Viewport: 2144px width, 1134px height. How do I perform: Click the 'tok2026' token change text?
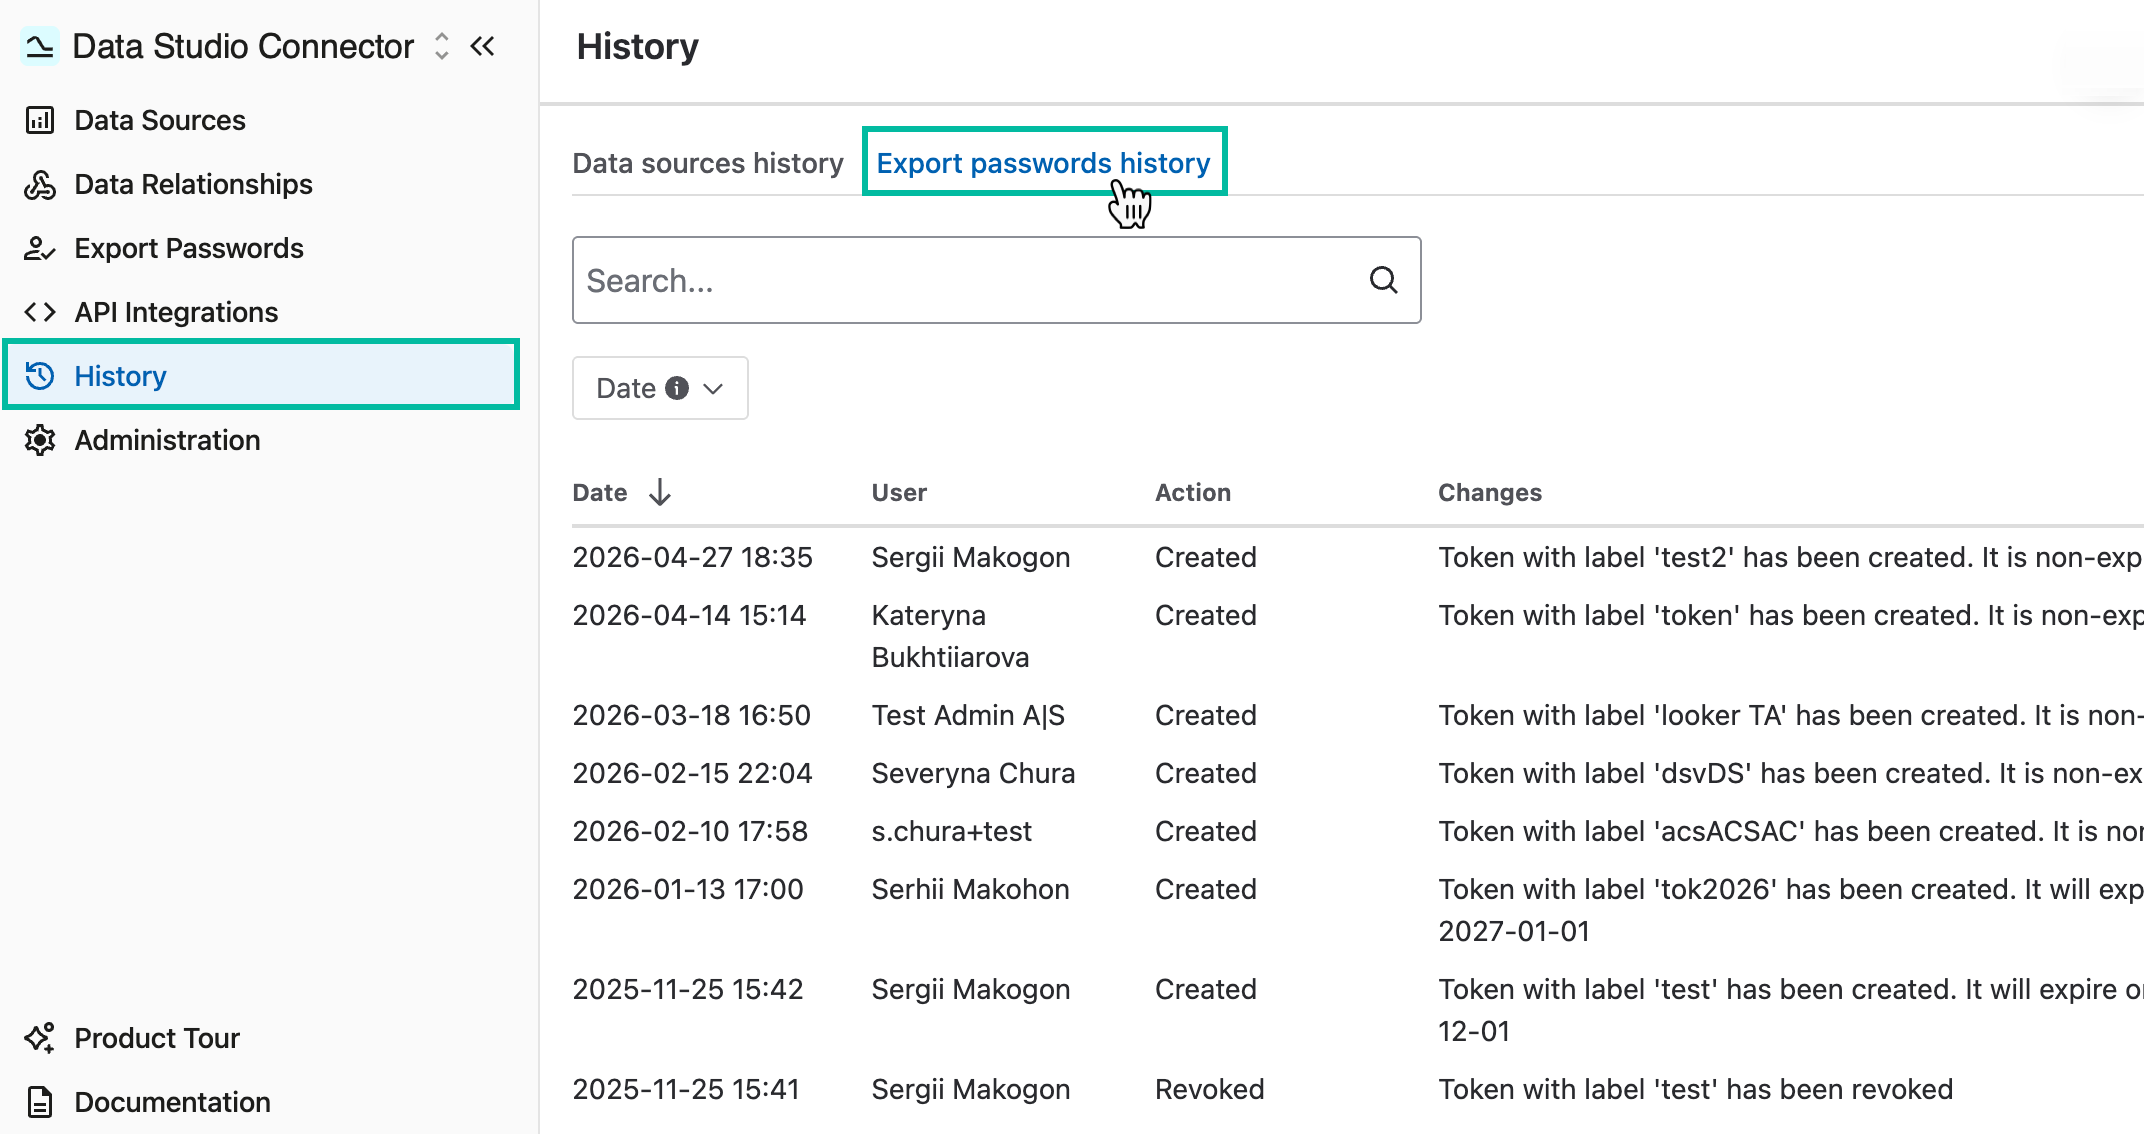1790,910
